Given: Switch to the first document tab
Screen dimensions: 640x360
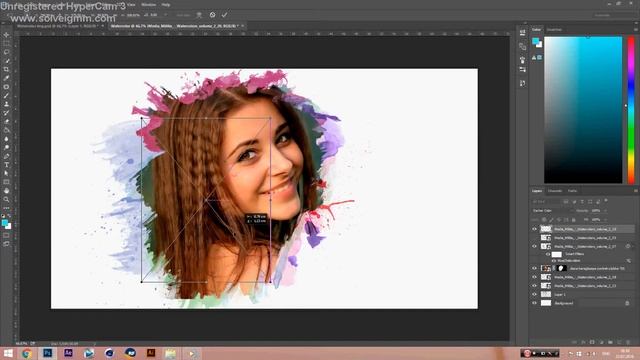Looking at the screenshot, I should [57, 26].
